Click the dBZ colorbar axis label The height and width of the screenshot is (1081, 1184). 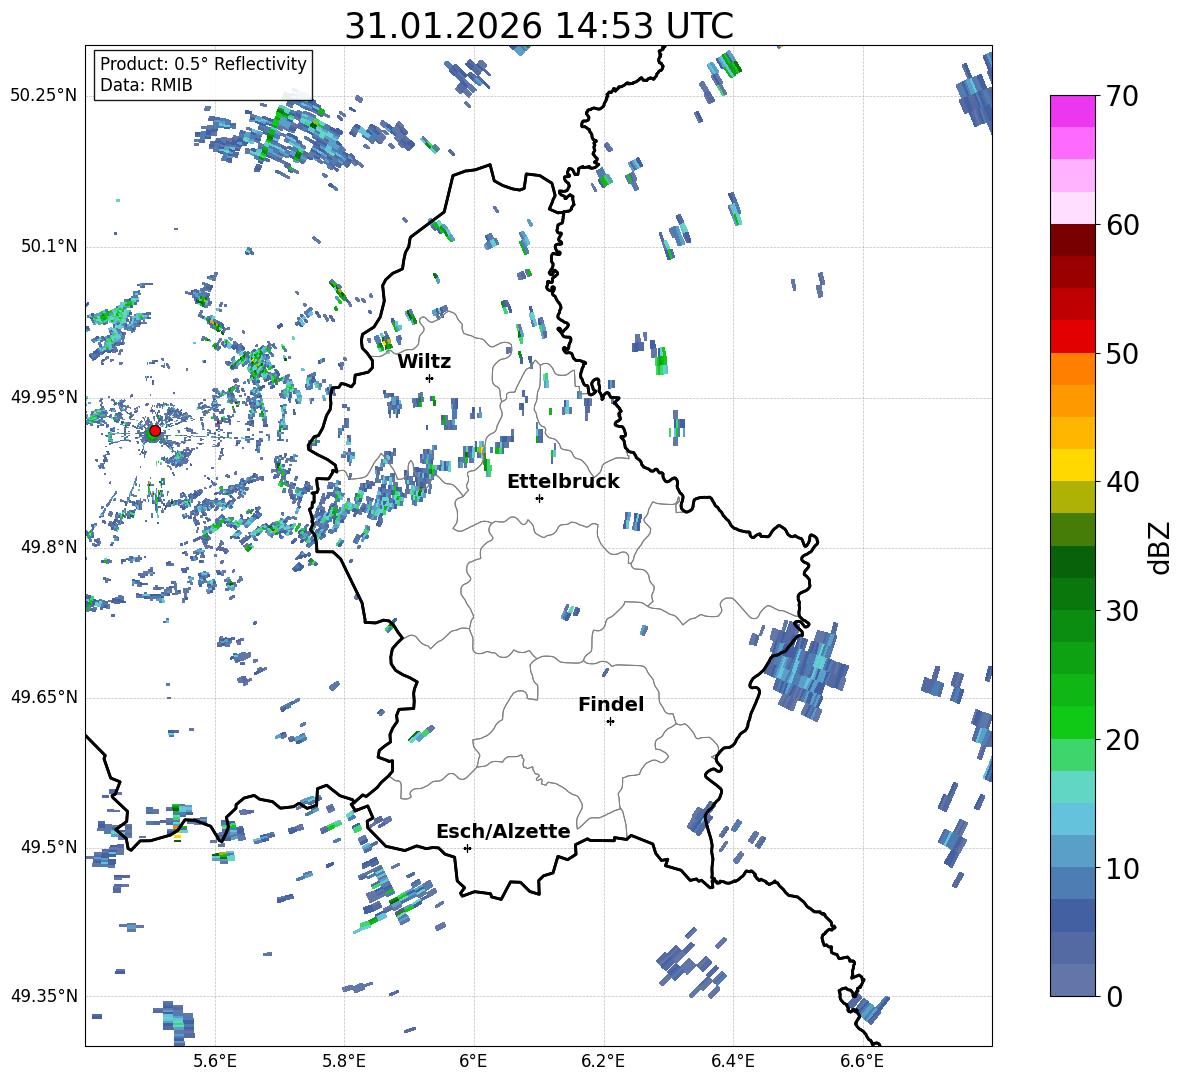coord(1160,547)
